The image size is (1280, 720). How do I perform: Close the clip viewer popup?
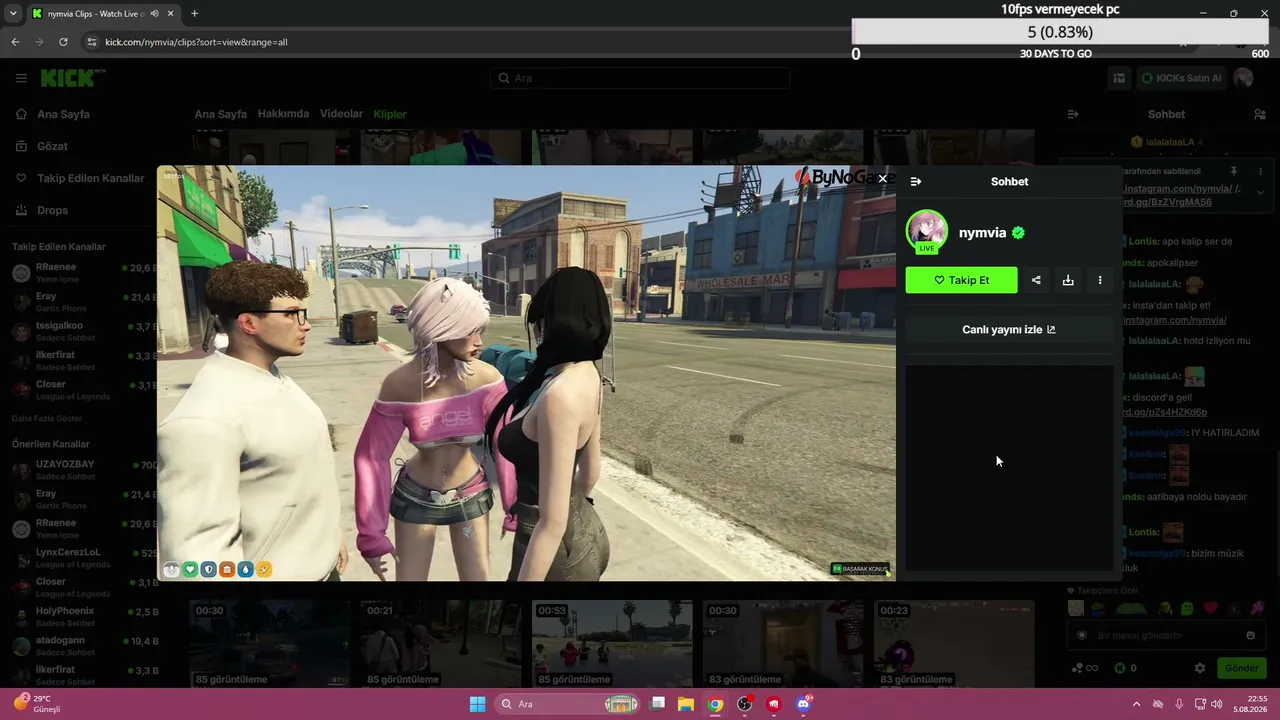click(882, 179)
